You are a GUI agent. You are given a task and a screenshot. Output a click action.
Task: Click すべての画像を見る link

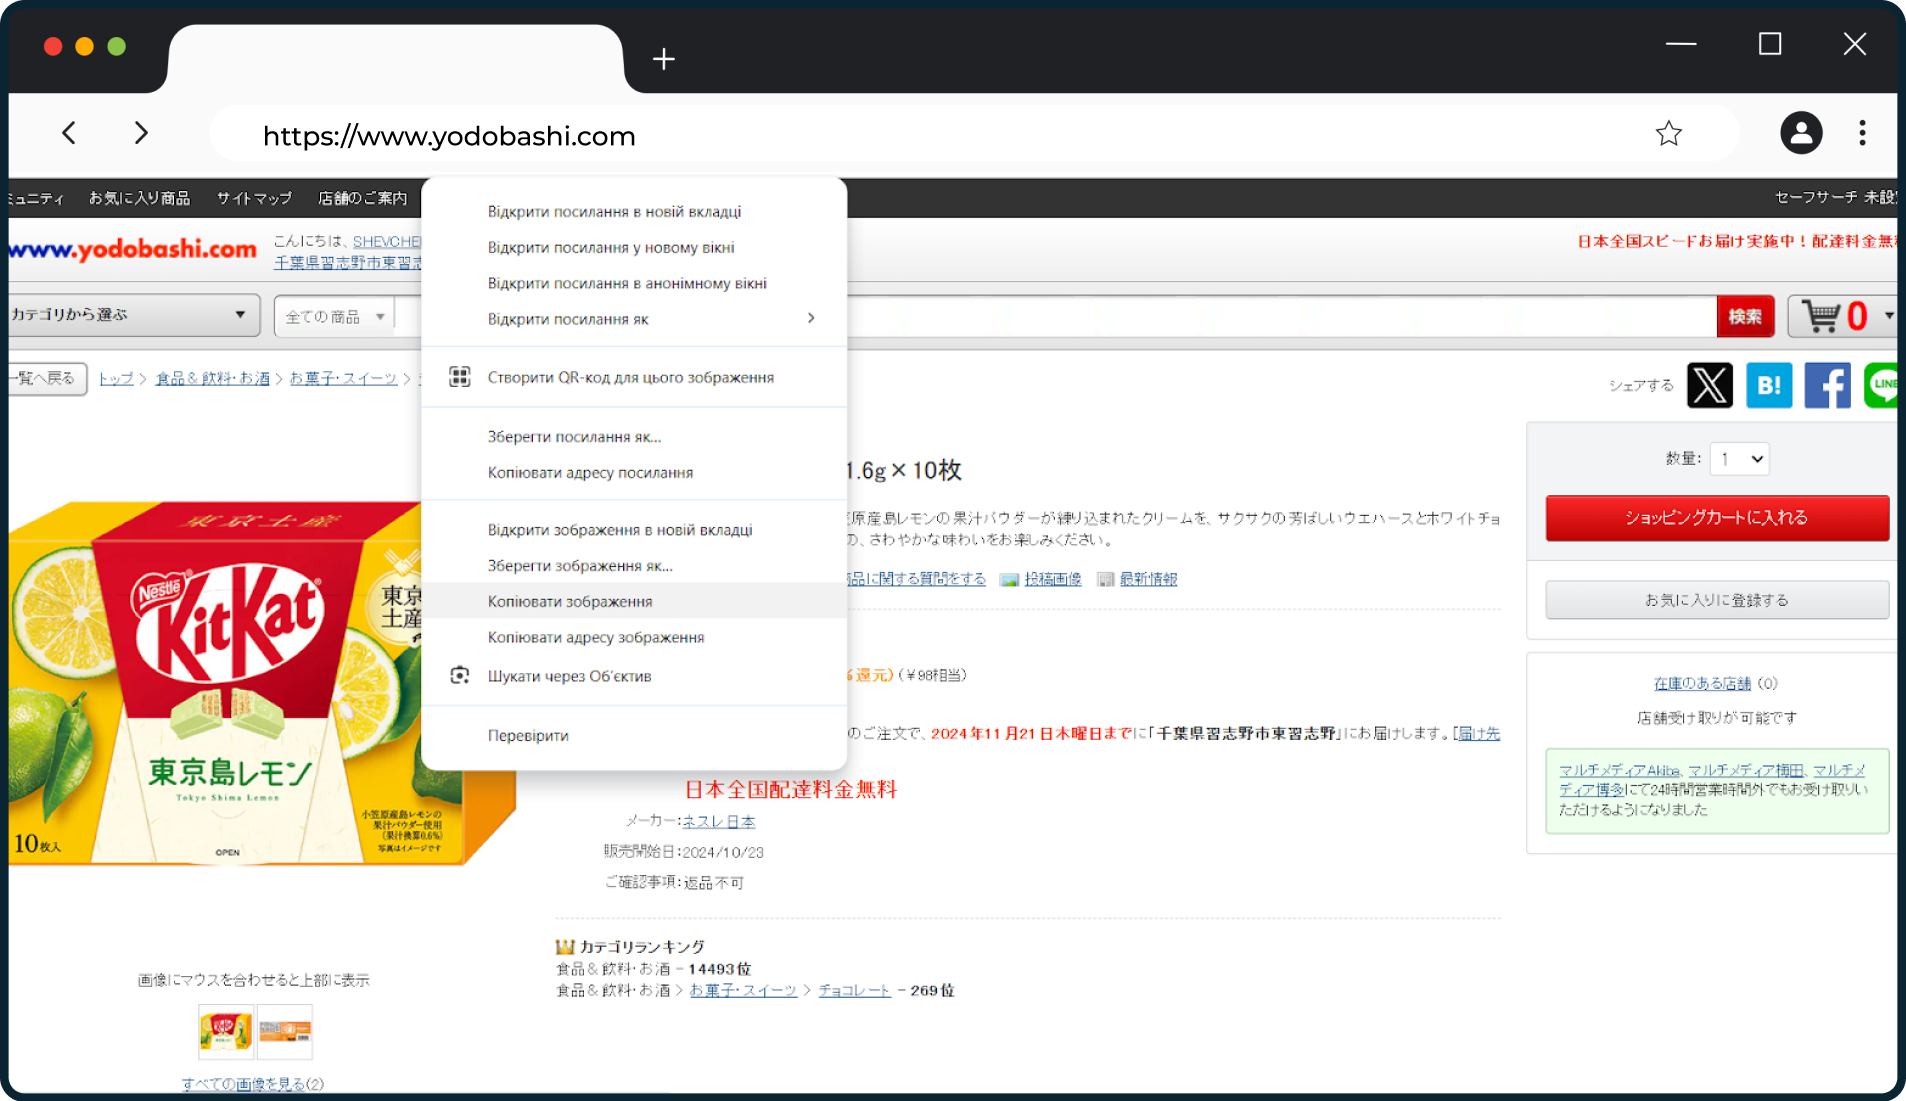[x=243, y=1084]
